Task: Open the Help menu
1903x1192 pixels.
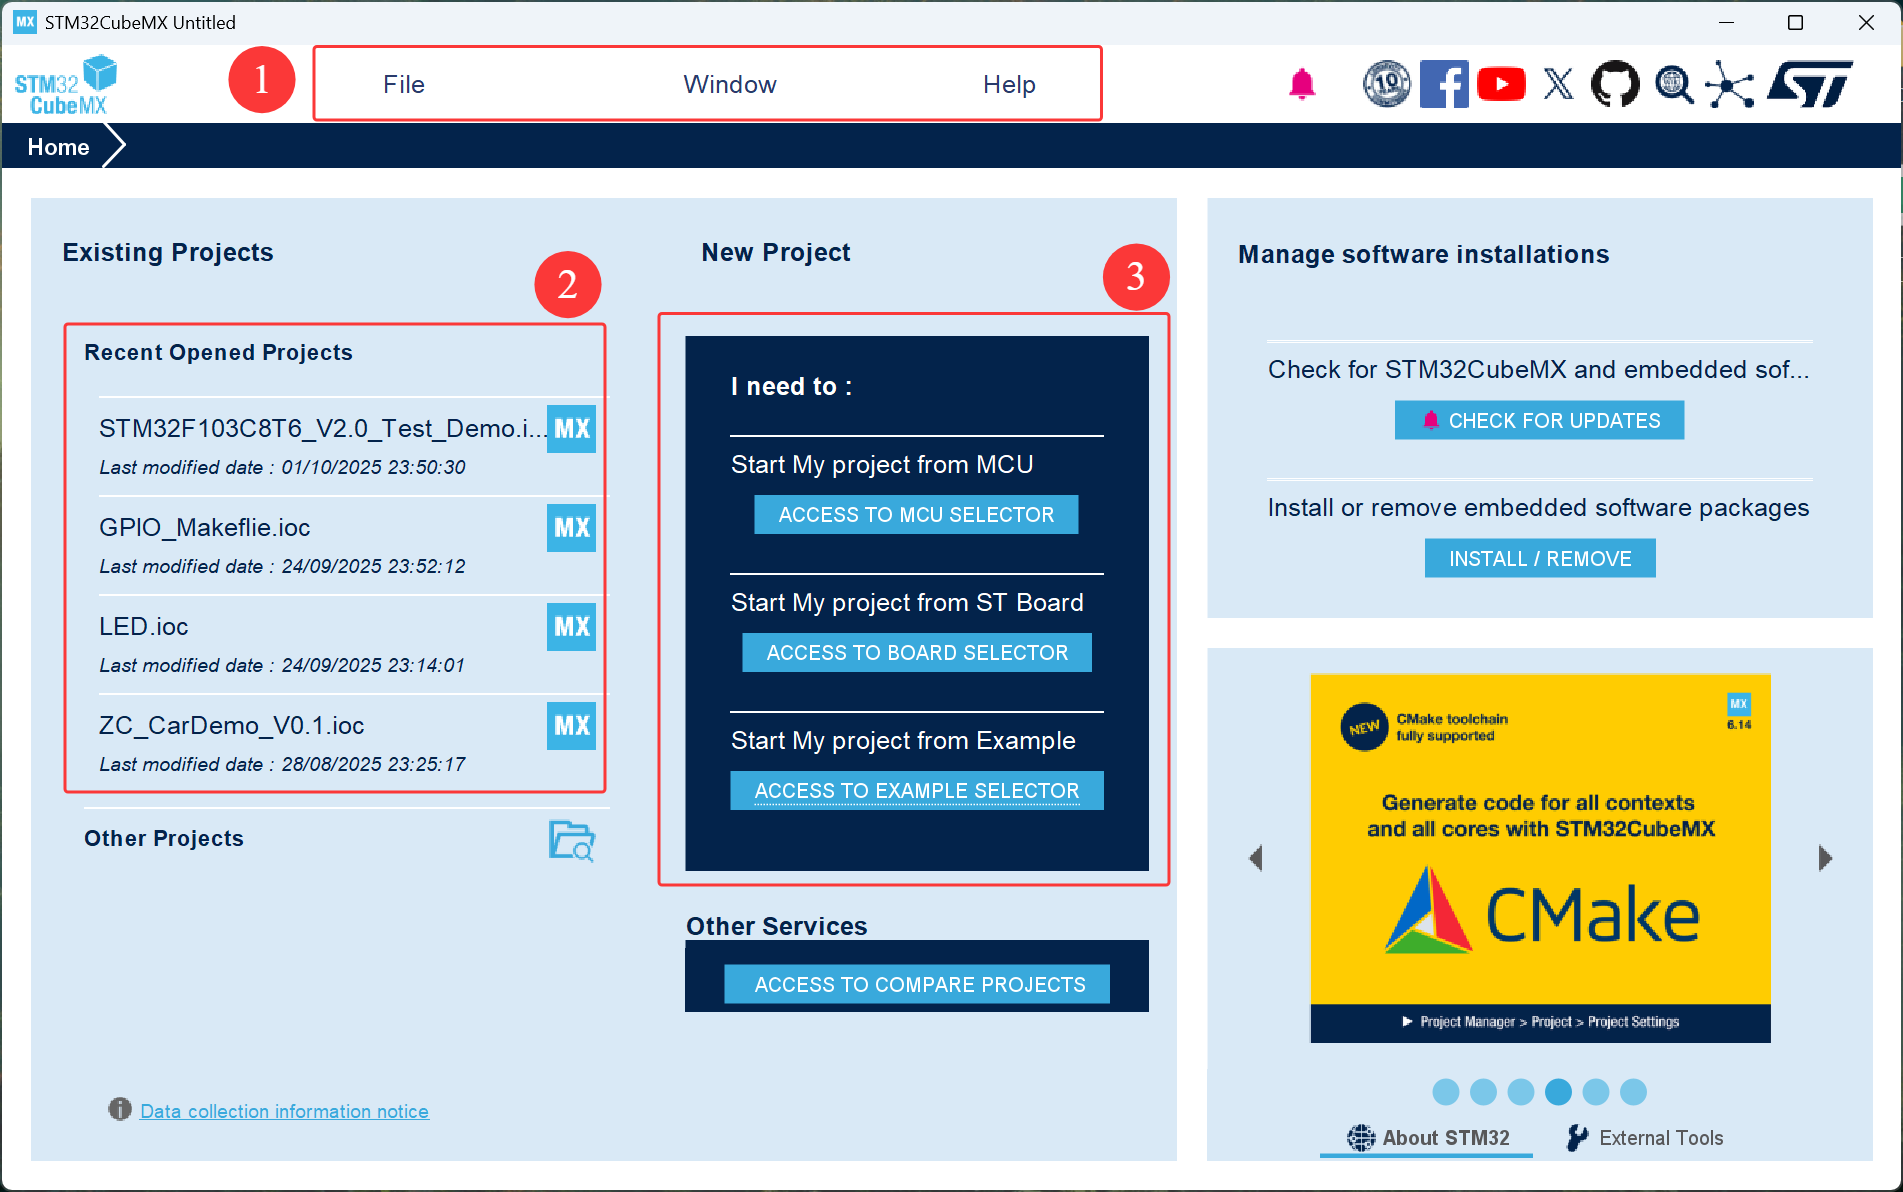Action: click(x=1009, y=84)
